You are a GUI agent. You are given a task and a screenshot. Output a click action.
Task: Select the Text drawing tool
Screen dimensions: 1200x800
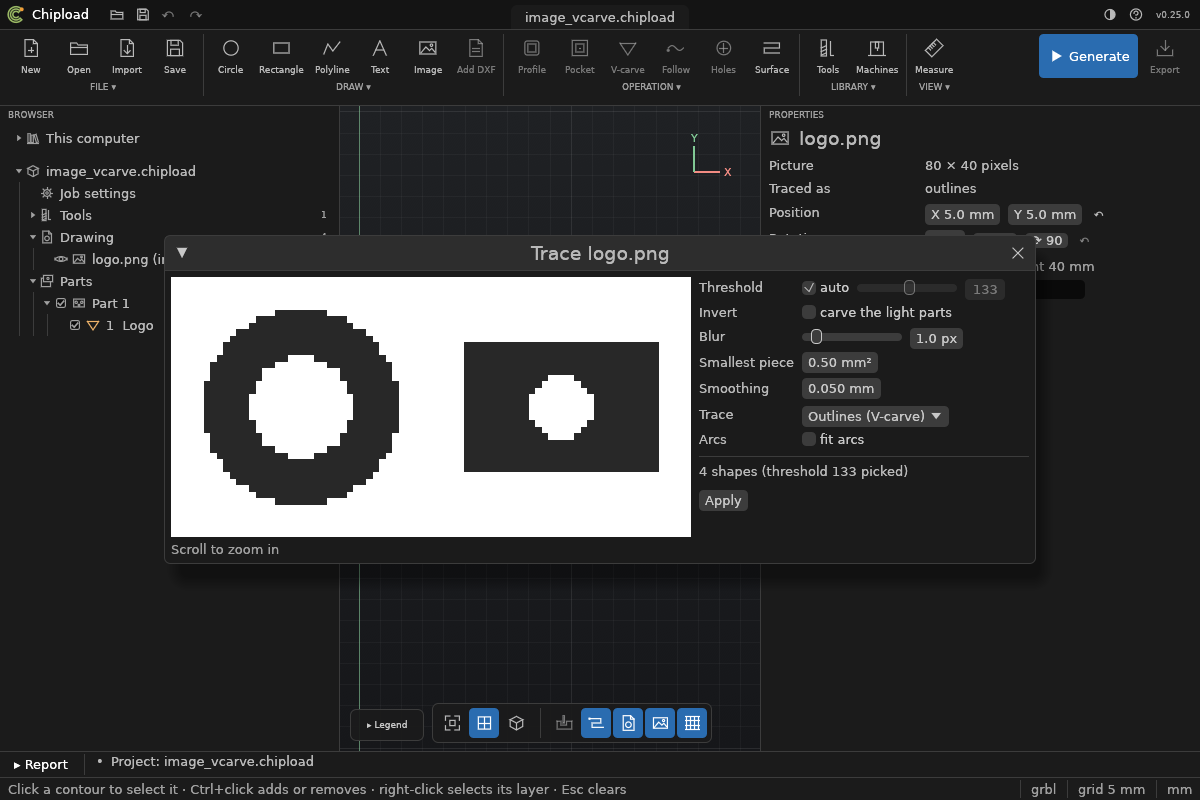380,56
